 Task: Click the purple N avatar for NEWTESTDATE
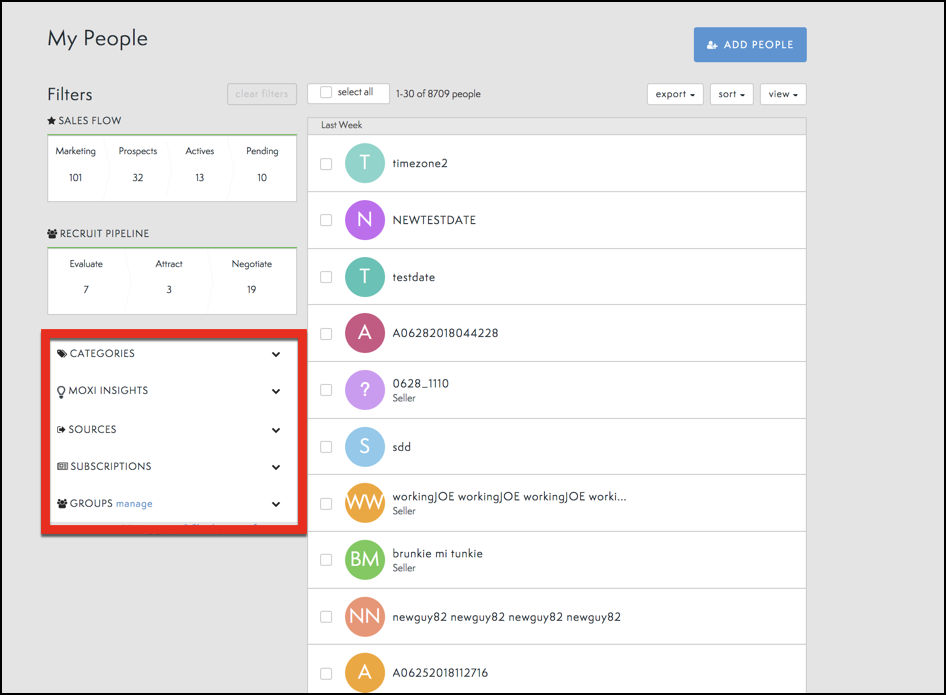point(365,220)
